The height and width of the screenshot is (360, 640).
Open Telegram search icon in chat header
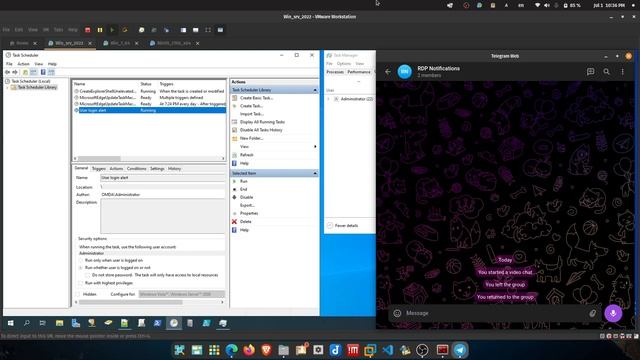pos(607,71)
